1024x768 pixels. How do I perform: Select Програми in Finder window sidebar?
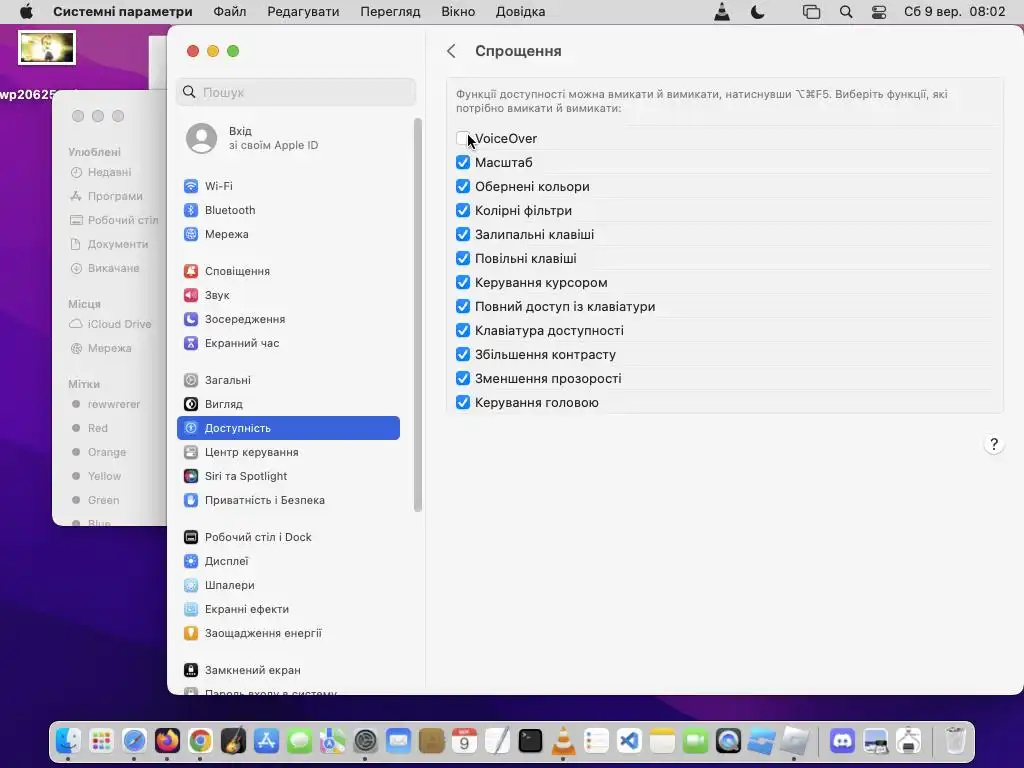click(106, 196)
